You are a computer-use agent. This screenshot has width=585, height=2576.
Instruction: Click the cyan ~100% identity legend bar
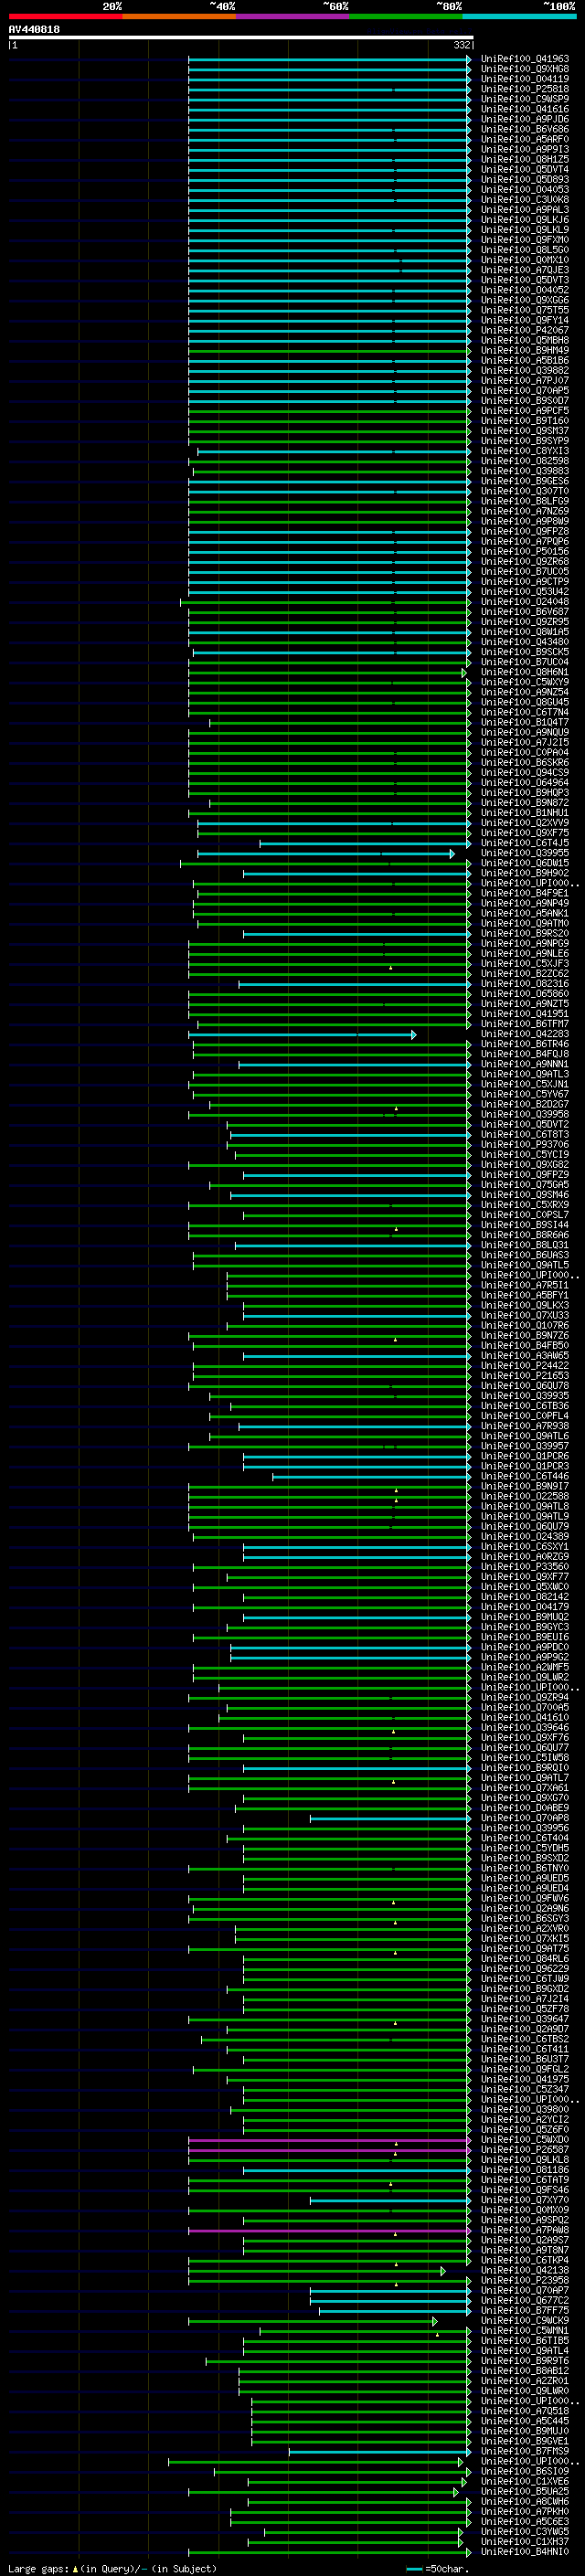point(519,16)
